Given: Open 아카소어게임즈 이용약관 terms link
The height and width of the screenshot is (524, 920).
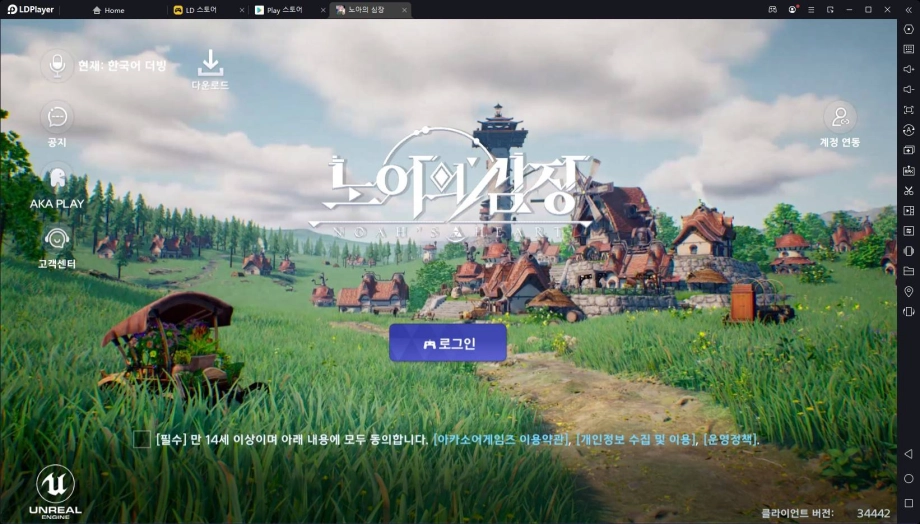Looking at the screenshot, I should point(501,440).
